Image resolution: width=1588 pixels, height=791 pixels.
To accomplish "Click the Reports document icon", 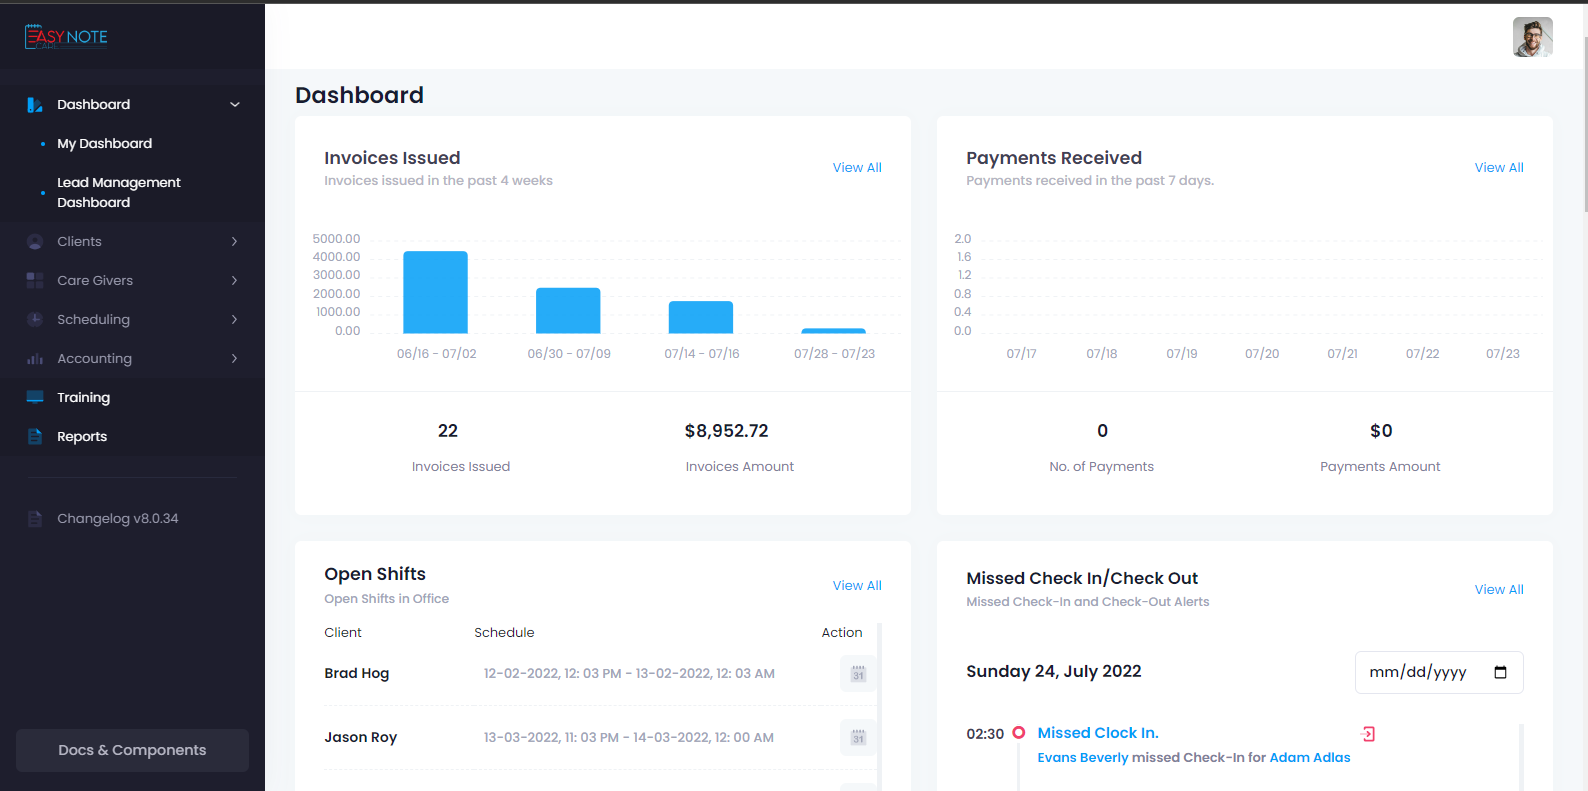I will 35,437.
